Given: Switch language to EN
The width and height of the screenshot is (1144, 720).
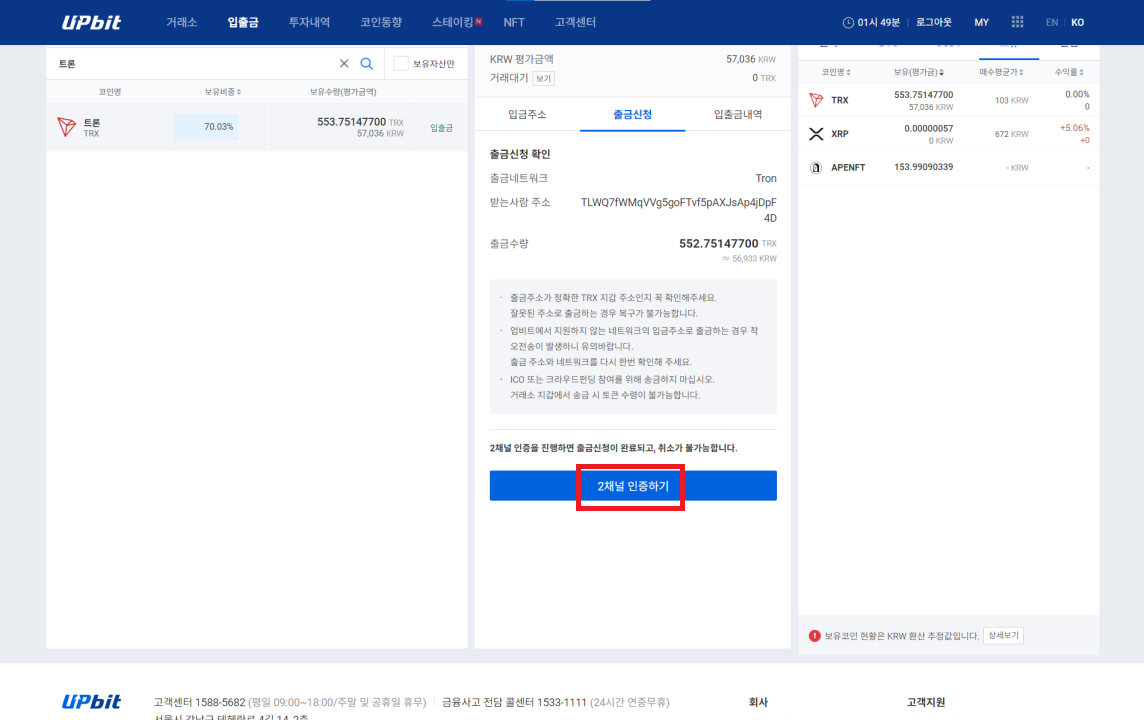Looking at the screenshot, I should (x=1051, y=23).
